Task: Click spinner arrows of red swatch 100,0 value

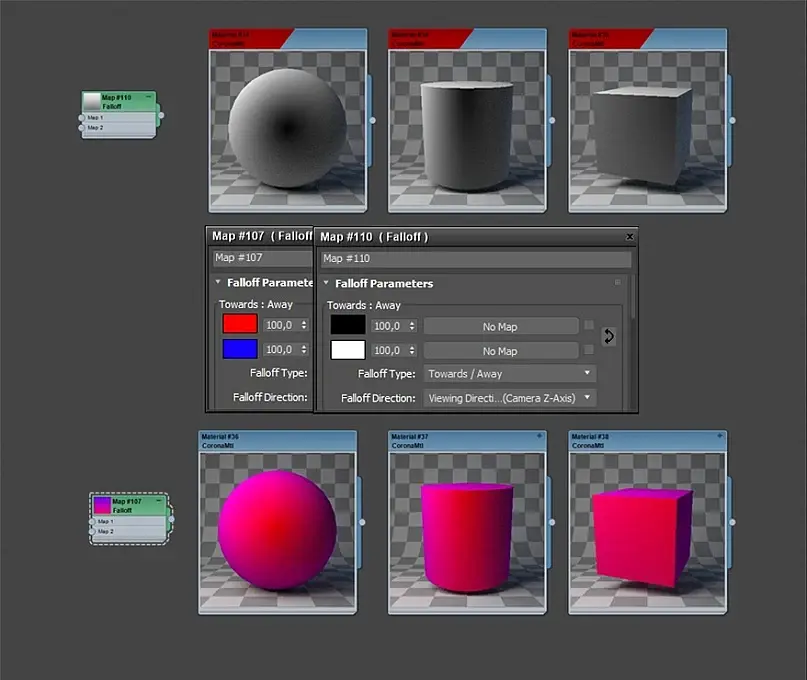Action: 304,325
